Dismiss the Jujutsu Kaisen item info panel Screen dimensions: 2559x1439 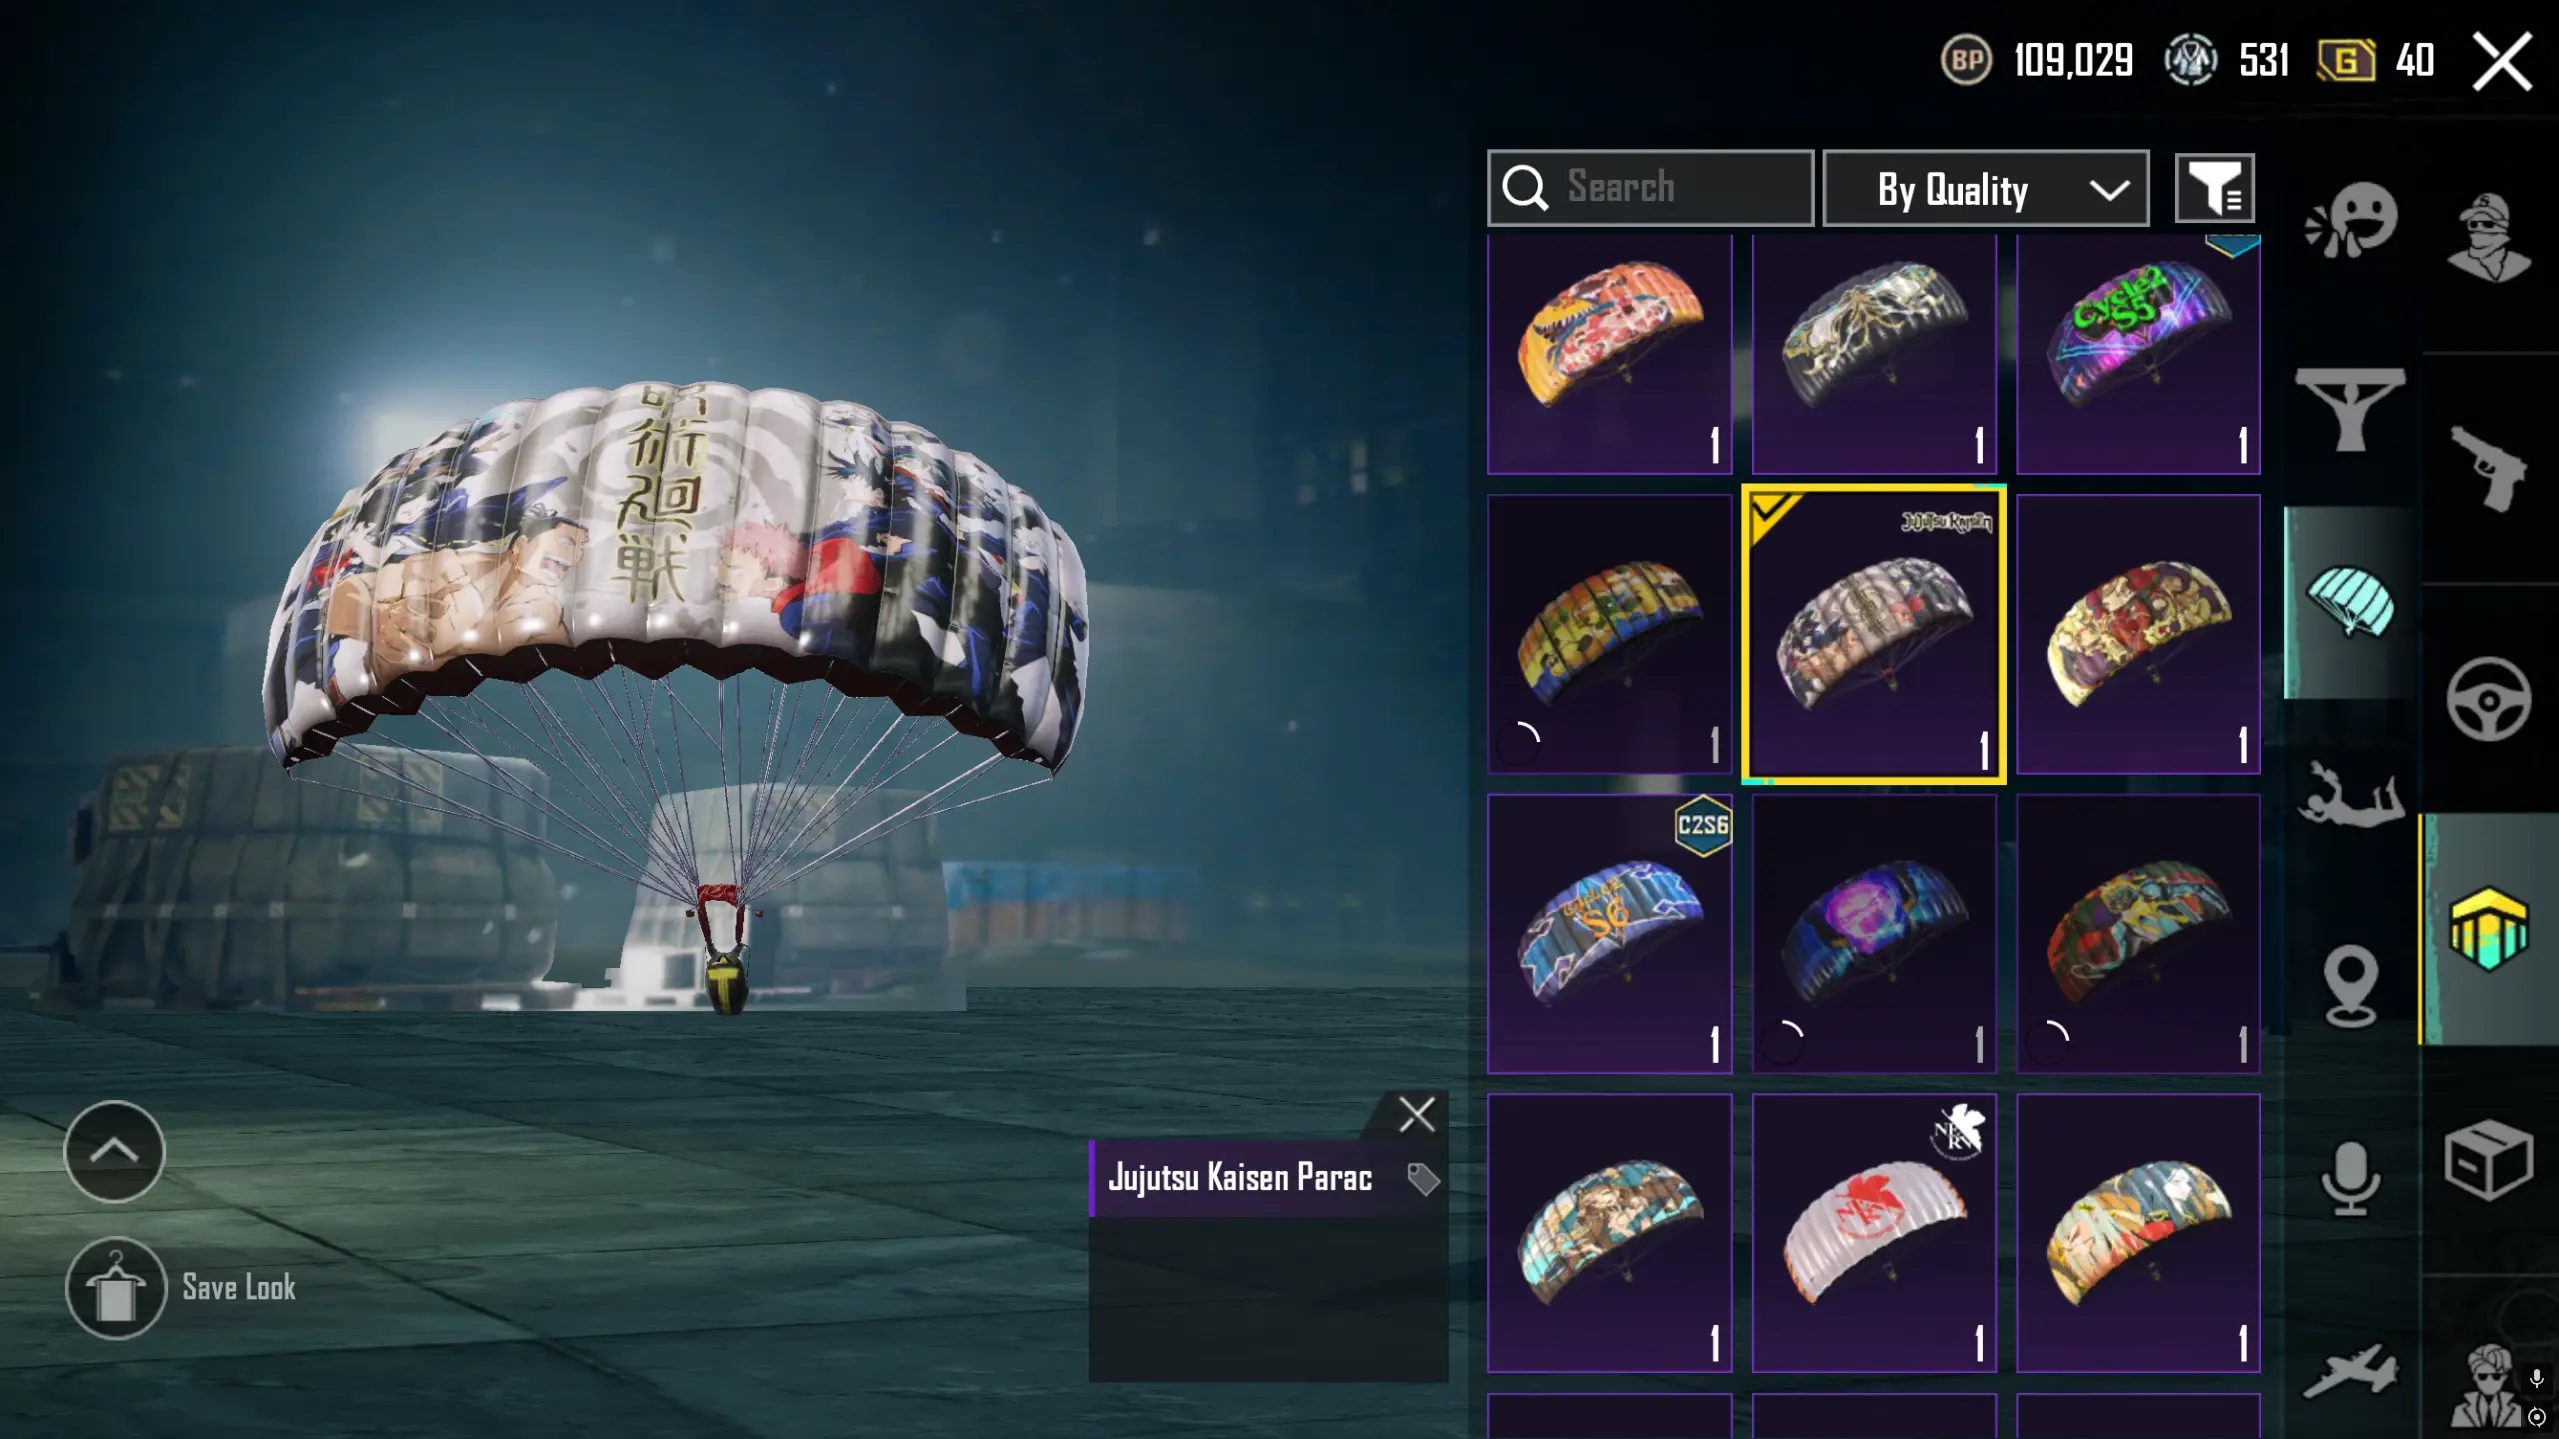pos(1416,1114)
